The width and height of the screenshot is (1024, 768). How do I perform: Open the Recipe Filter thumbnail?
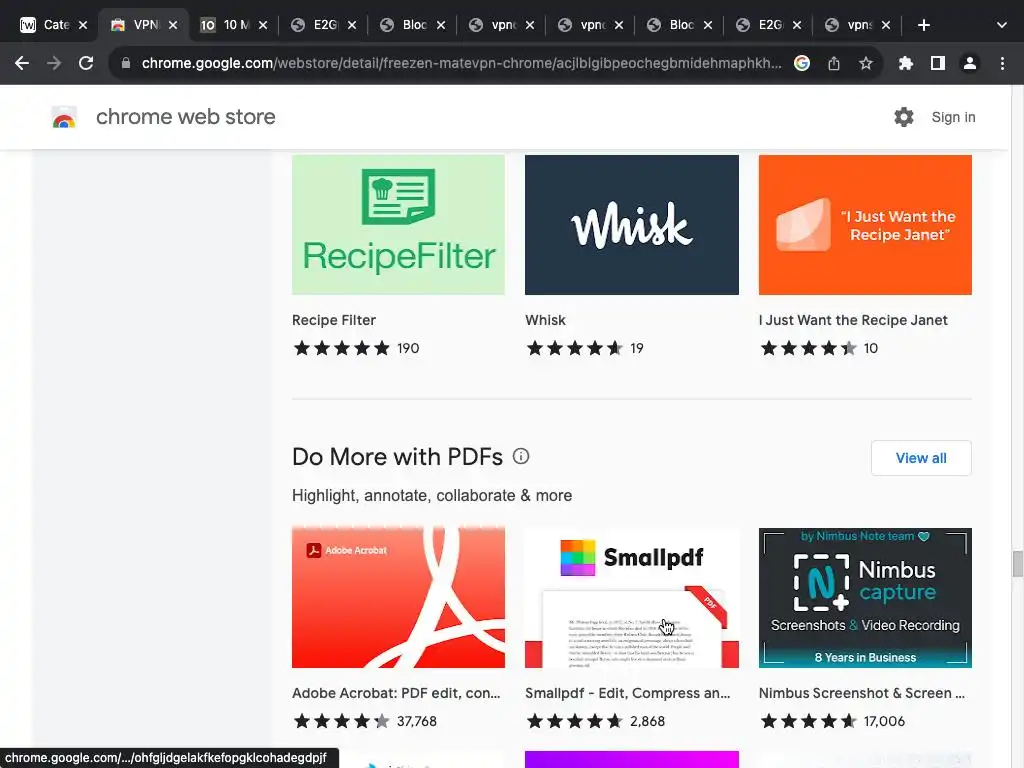[x=398, y=225]
